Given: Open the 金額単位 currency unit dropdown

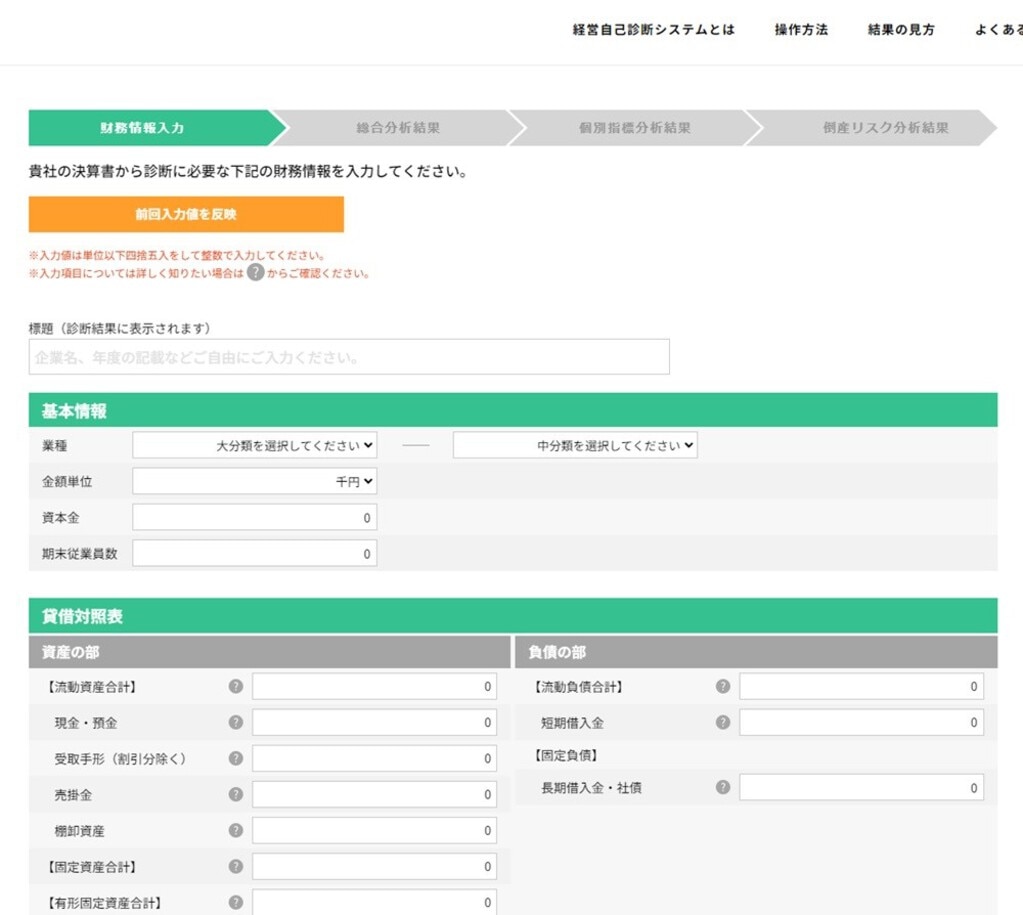Looking at the screenshot, I should tap(253, 481).
